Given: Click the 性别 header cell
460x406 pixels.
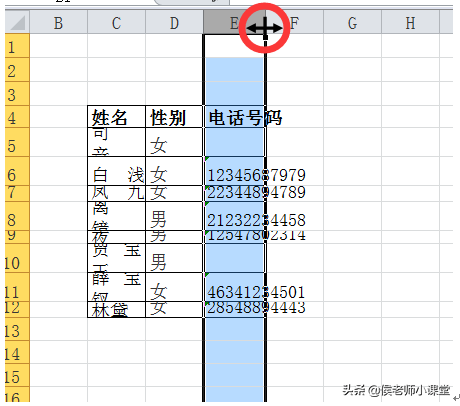Looking at the screenshot, I should [174, 117].
